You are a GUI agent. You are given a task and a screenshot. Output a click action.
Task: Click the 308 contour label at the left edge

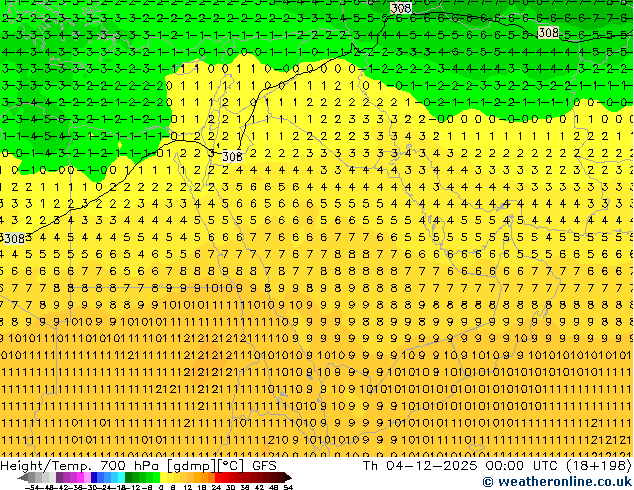click(x=15, y=239)
